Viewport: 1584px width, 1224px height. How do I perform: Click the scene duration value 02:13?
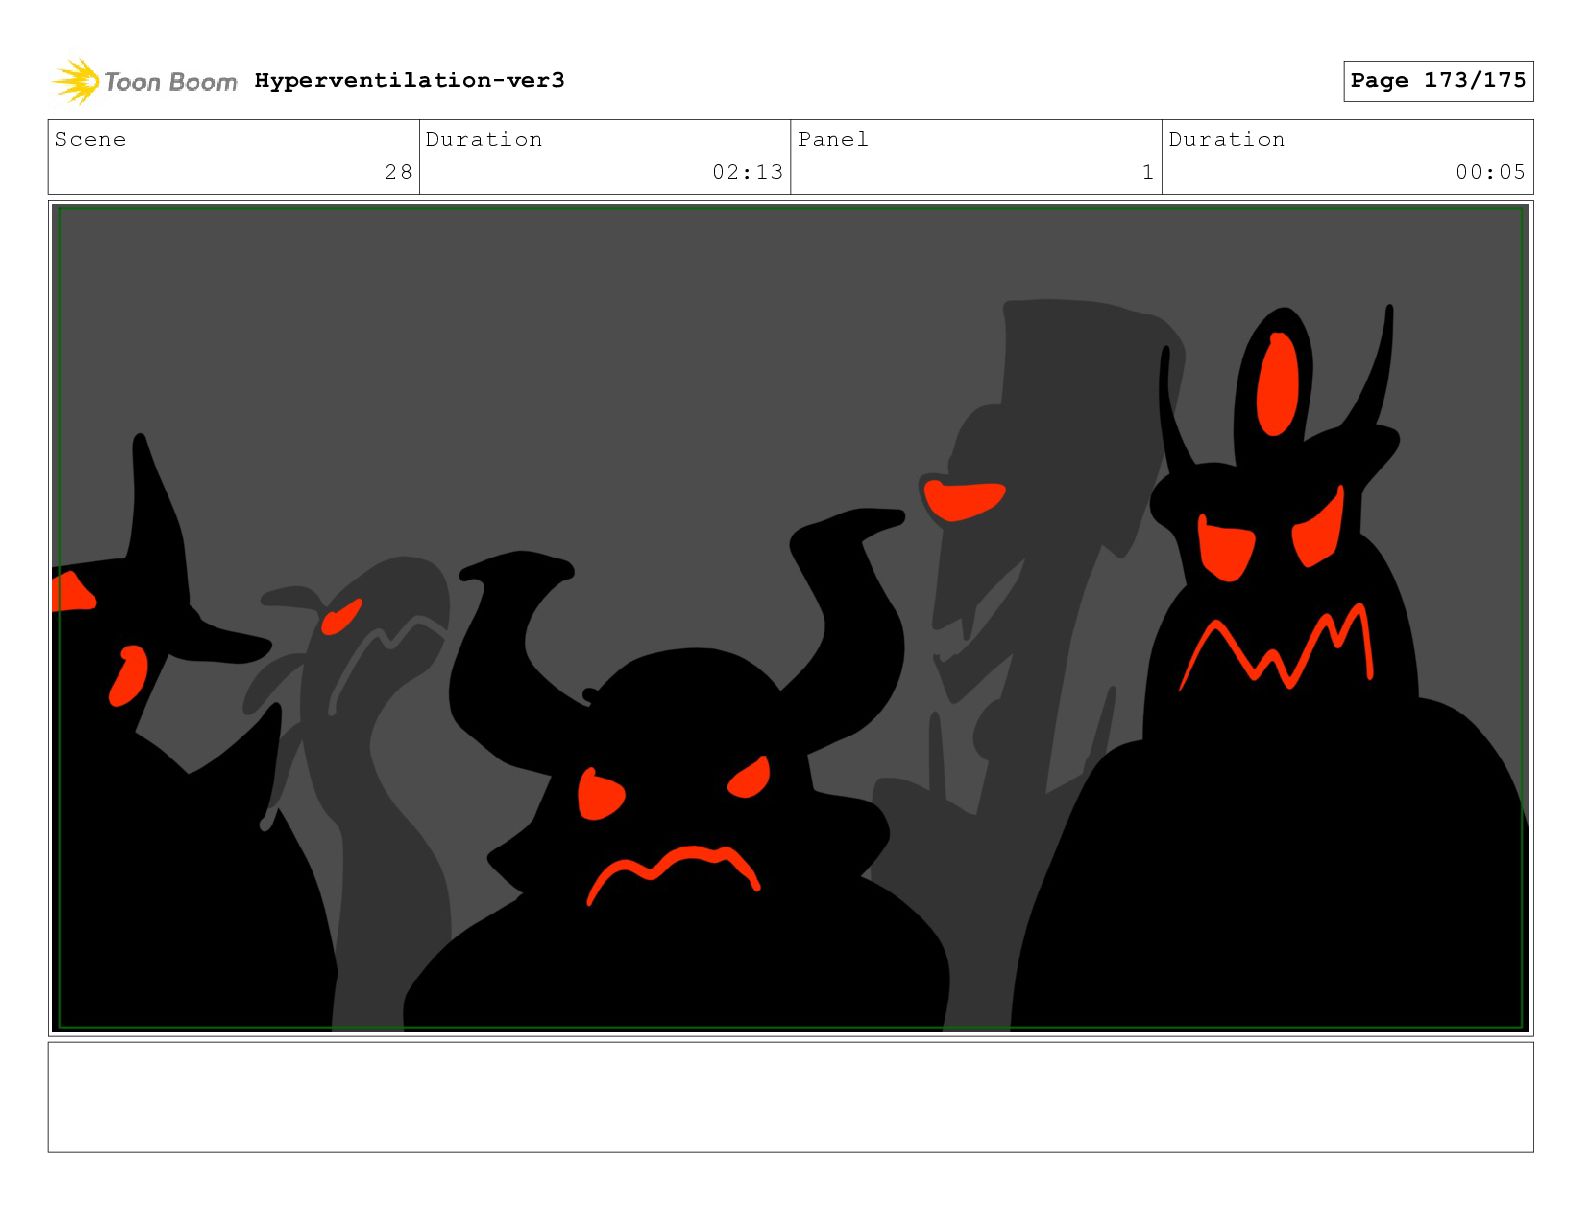747,172
